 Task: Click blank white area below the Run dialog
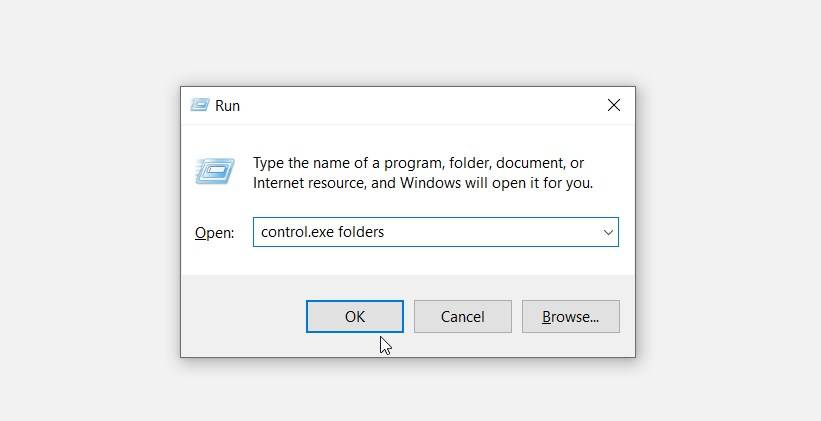tap(408, 390)
